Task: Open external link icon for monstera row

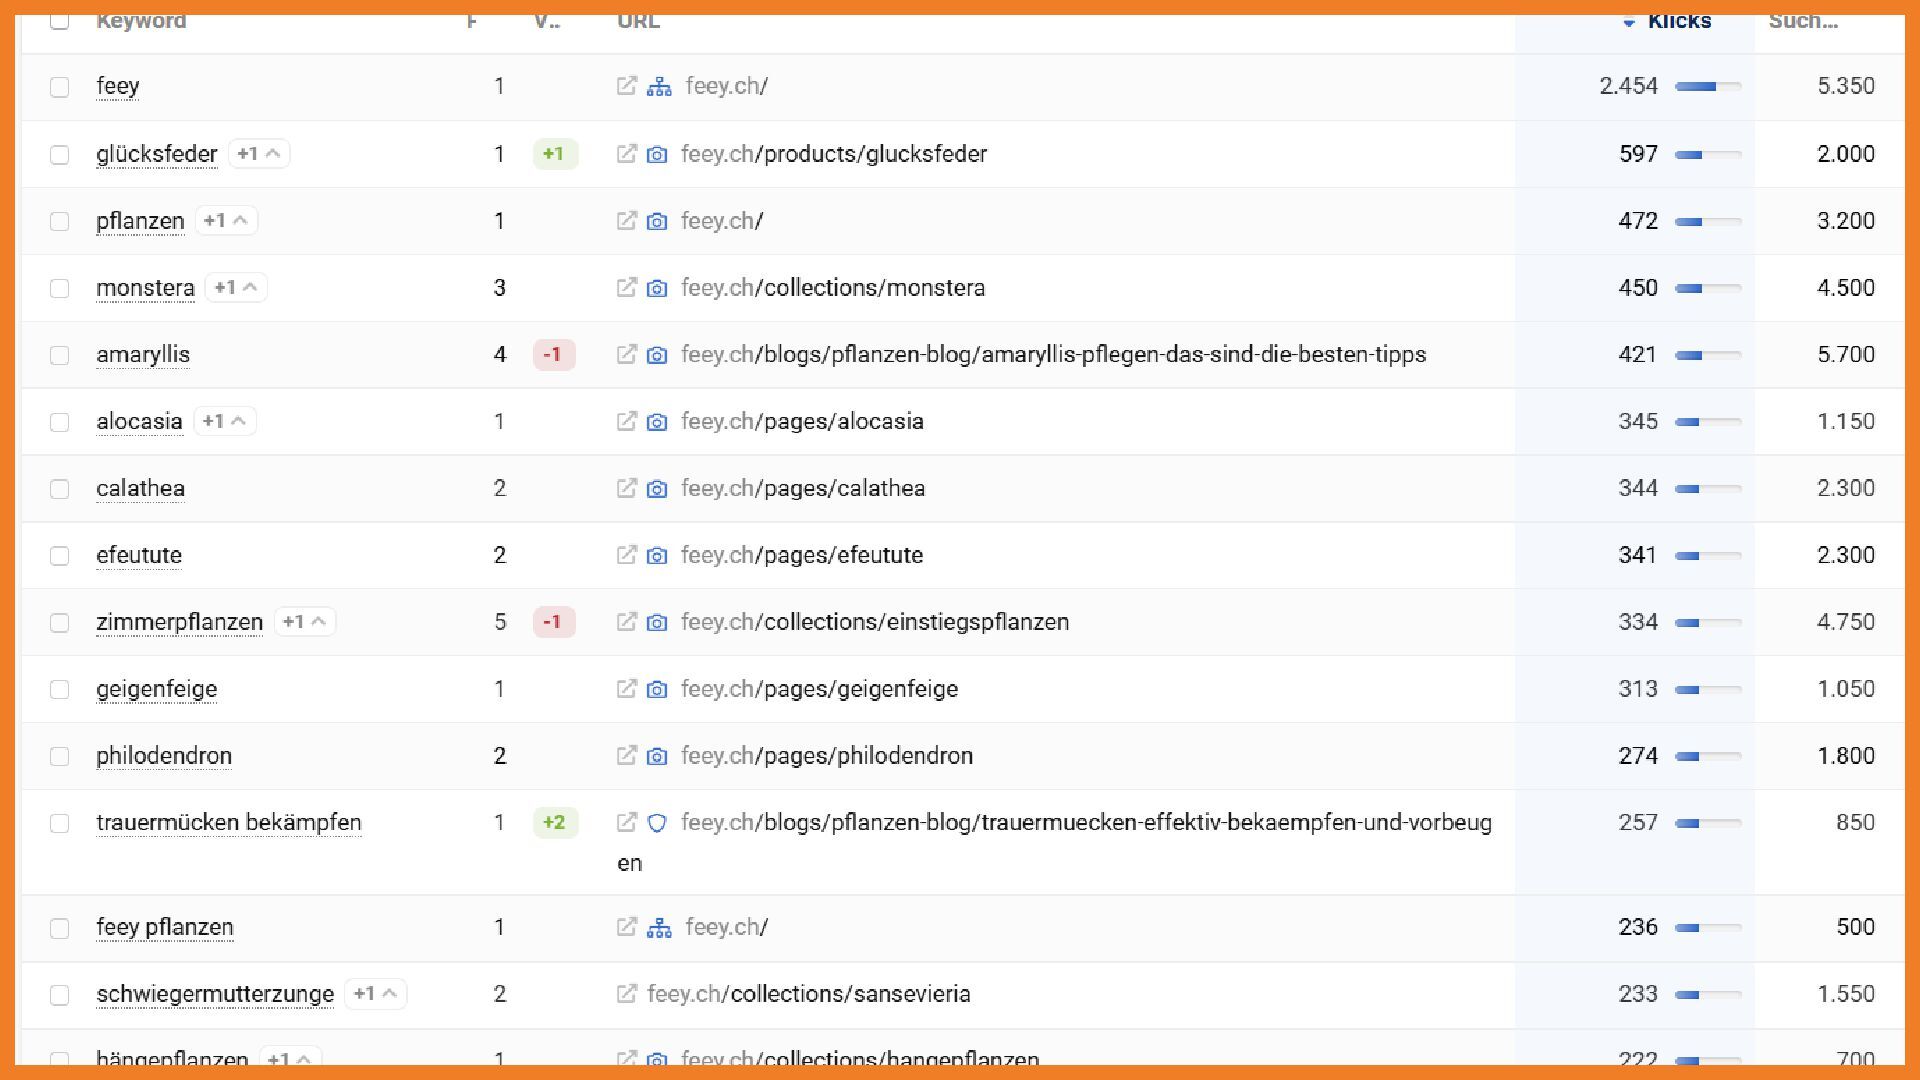Action: pos(626,288)
